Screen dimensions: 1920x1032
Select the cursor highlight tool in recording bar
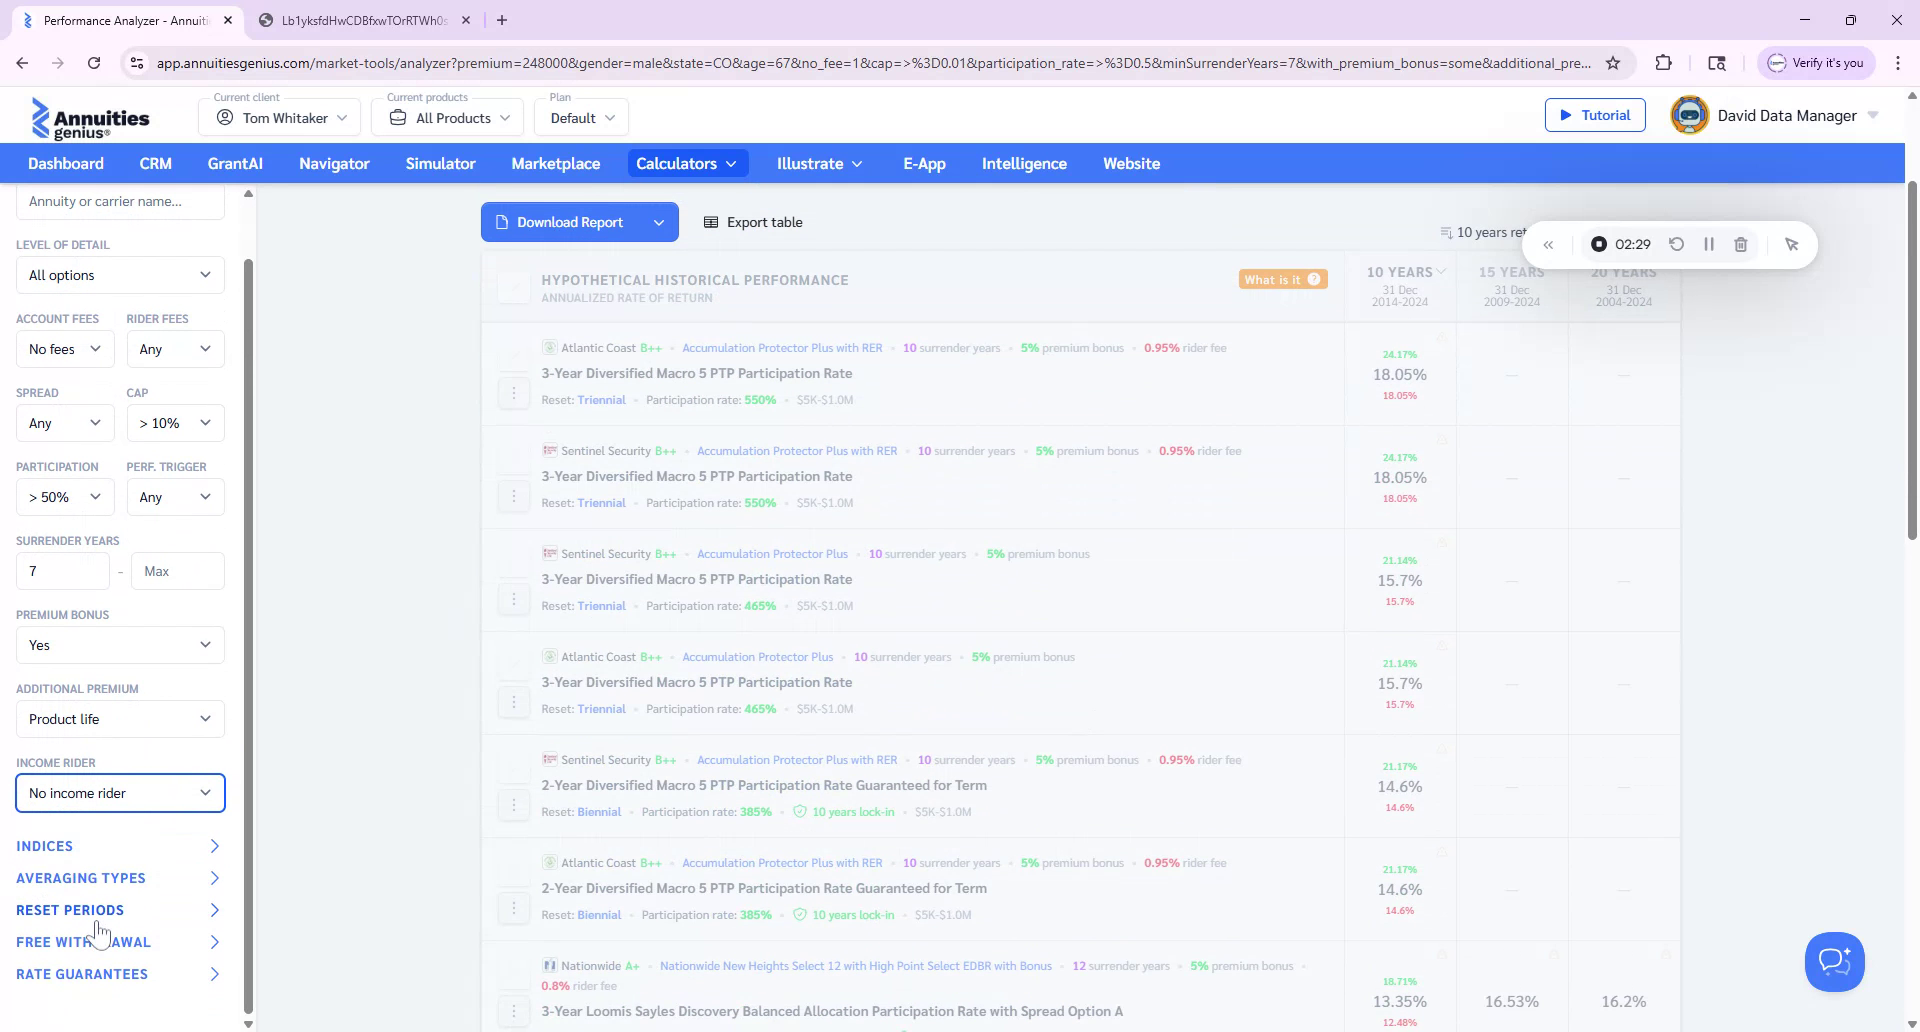(1792, 244)
